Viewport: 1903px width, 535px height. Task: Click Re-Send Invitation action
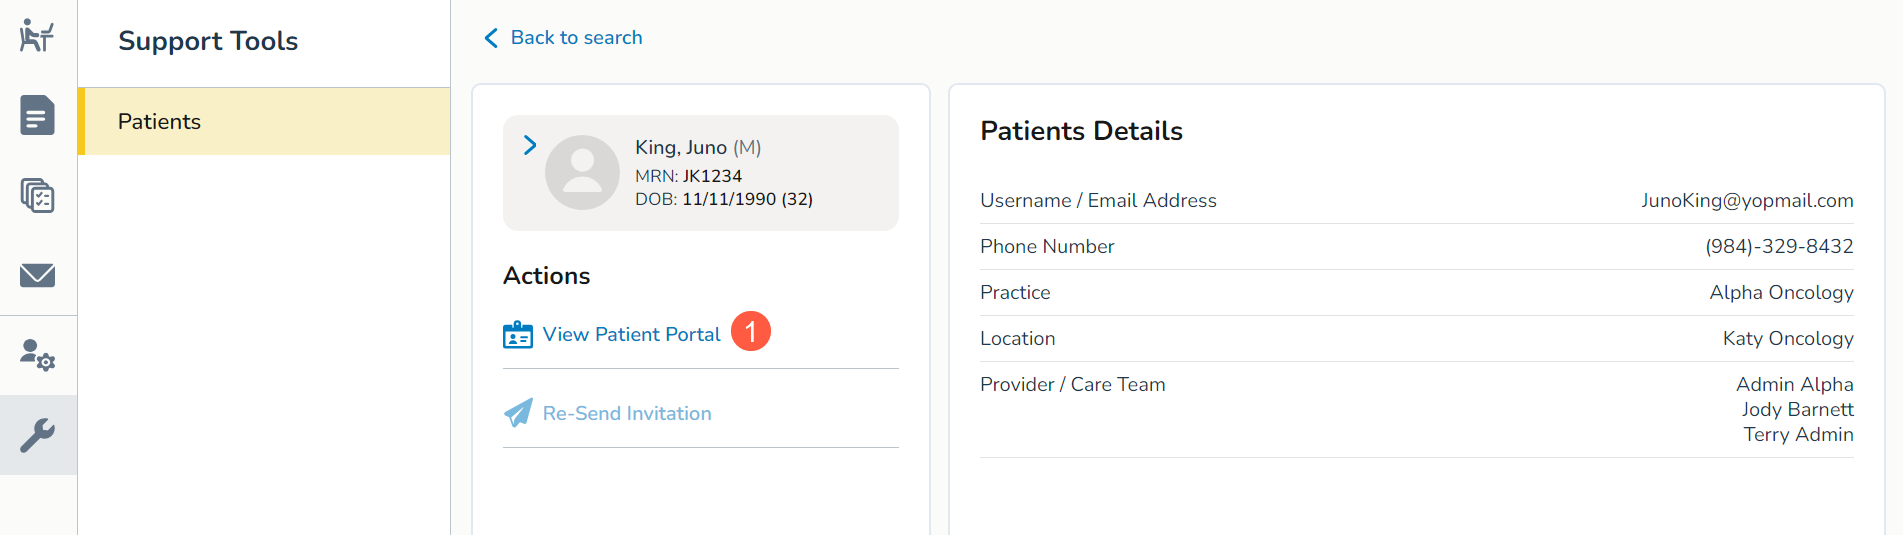point(627,413)
